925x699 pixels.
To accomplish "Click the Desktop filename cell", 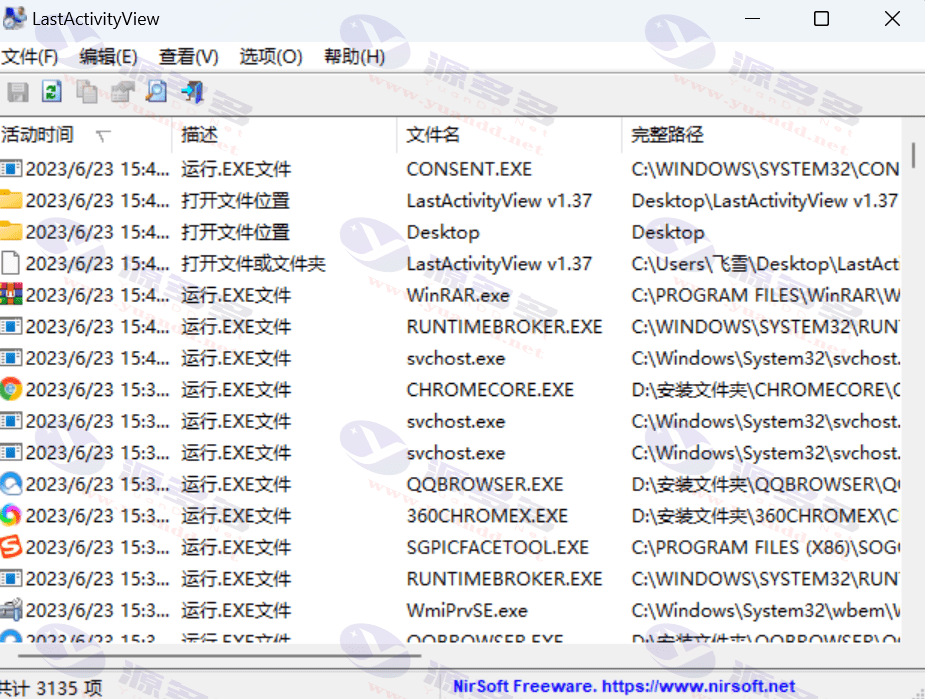I will (442, 232).
